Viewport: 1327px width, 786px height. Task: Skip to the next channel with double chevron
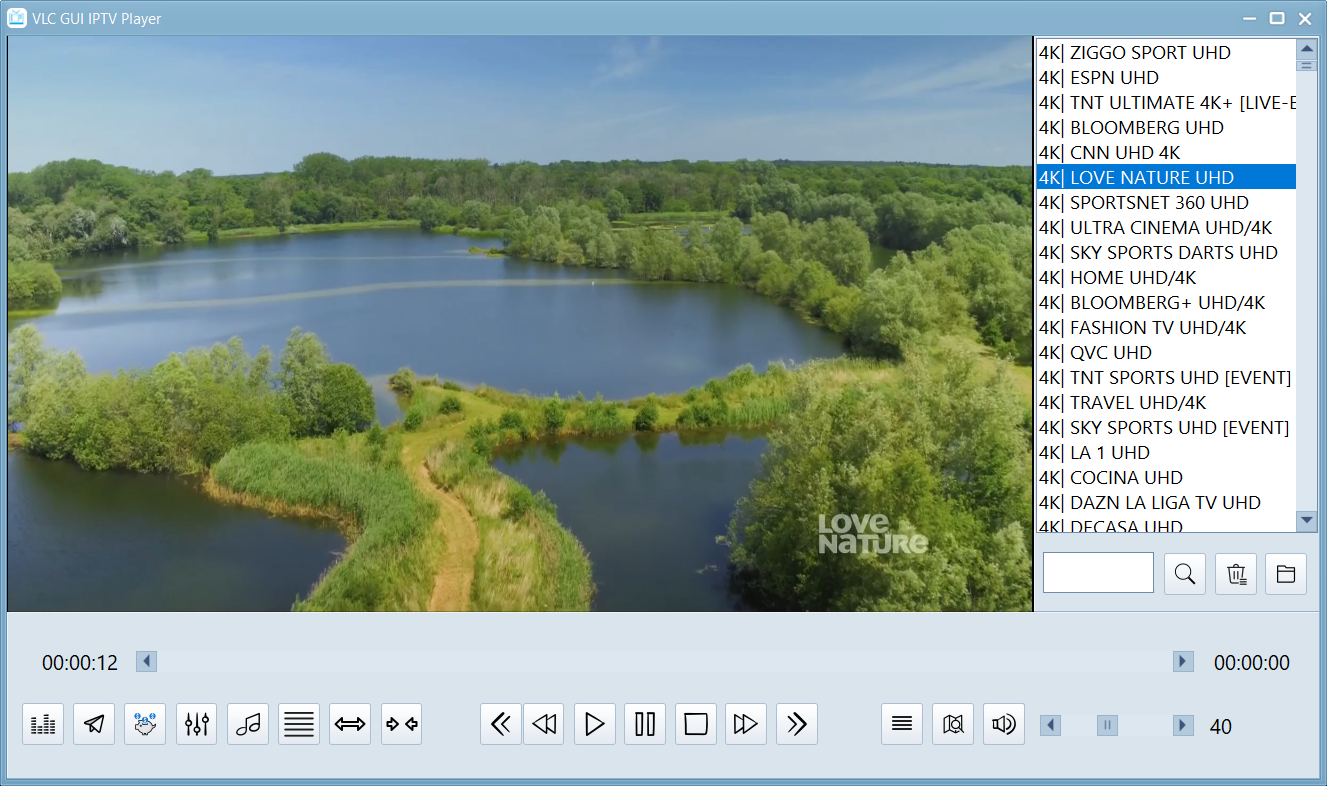[797, 724]
